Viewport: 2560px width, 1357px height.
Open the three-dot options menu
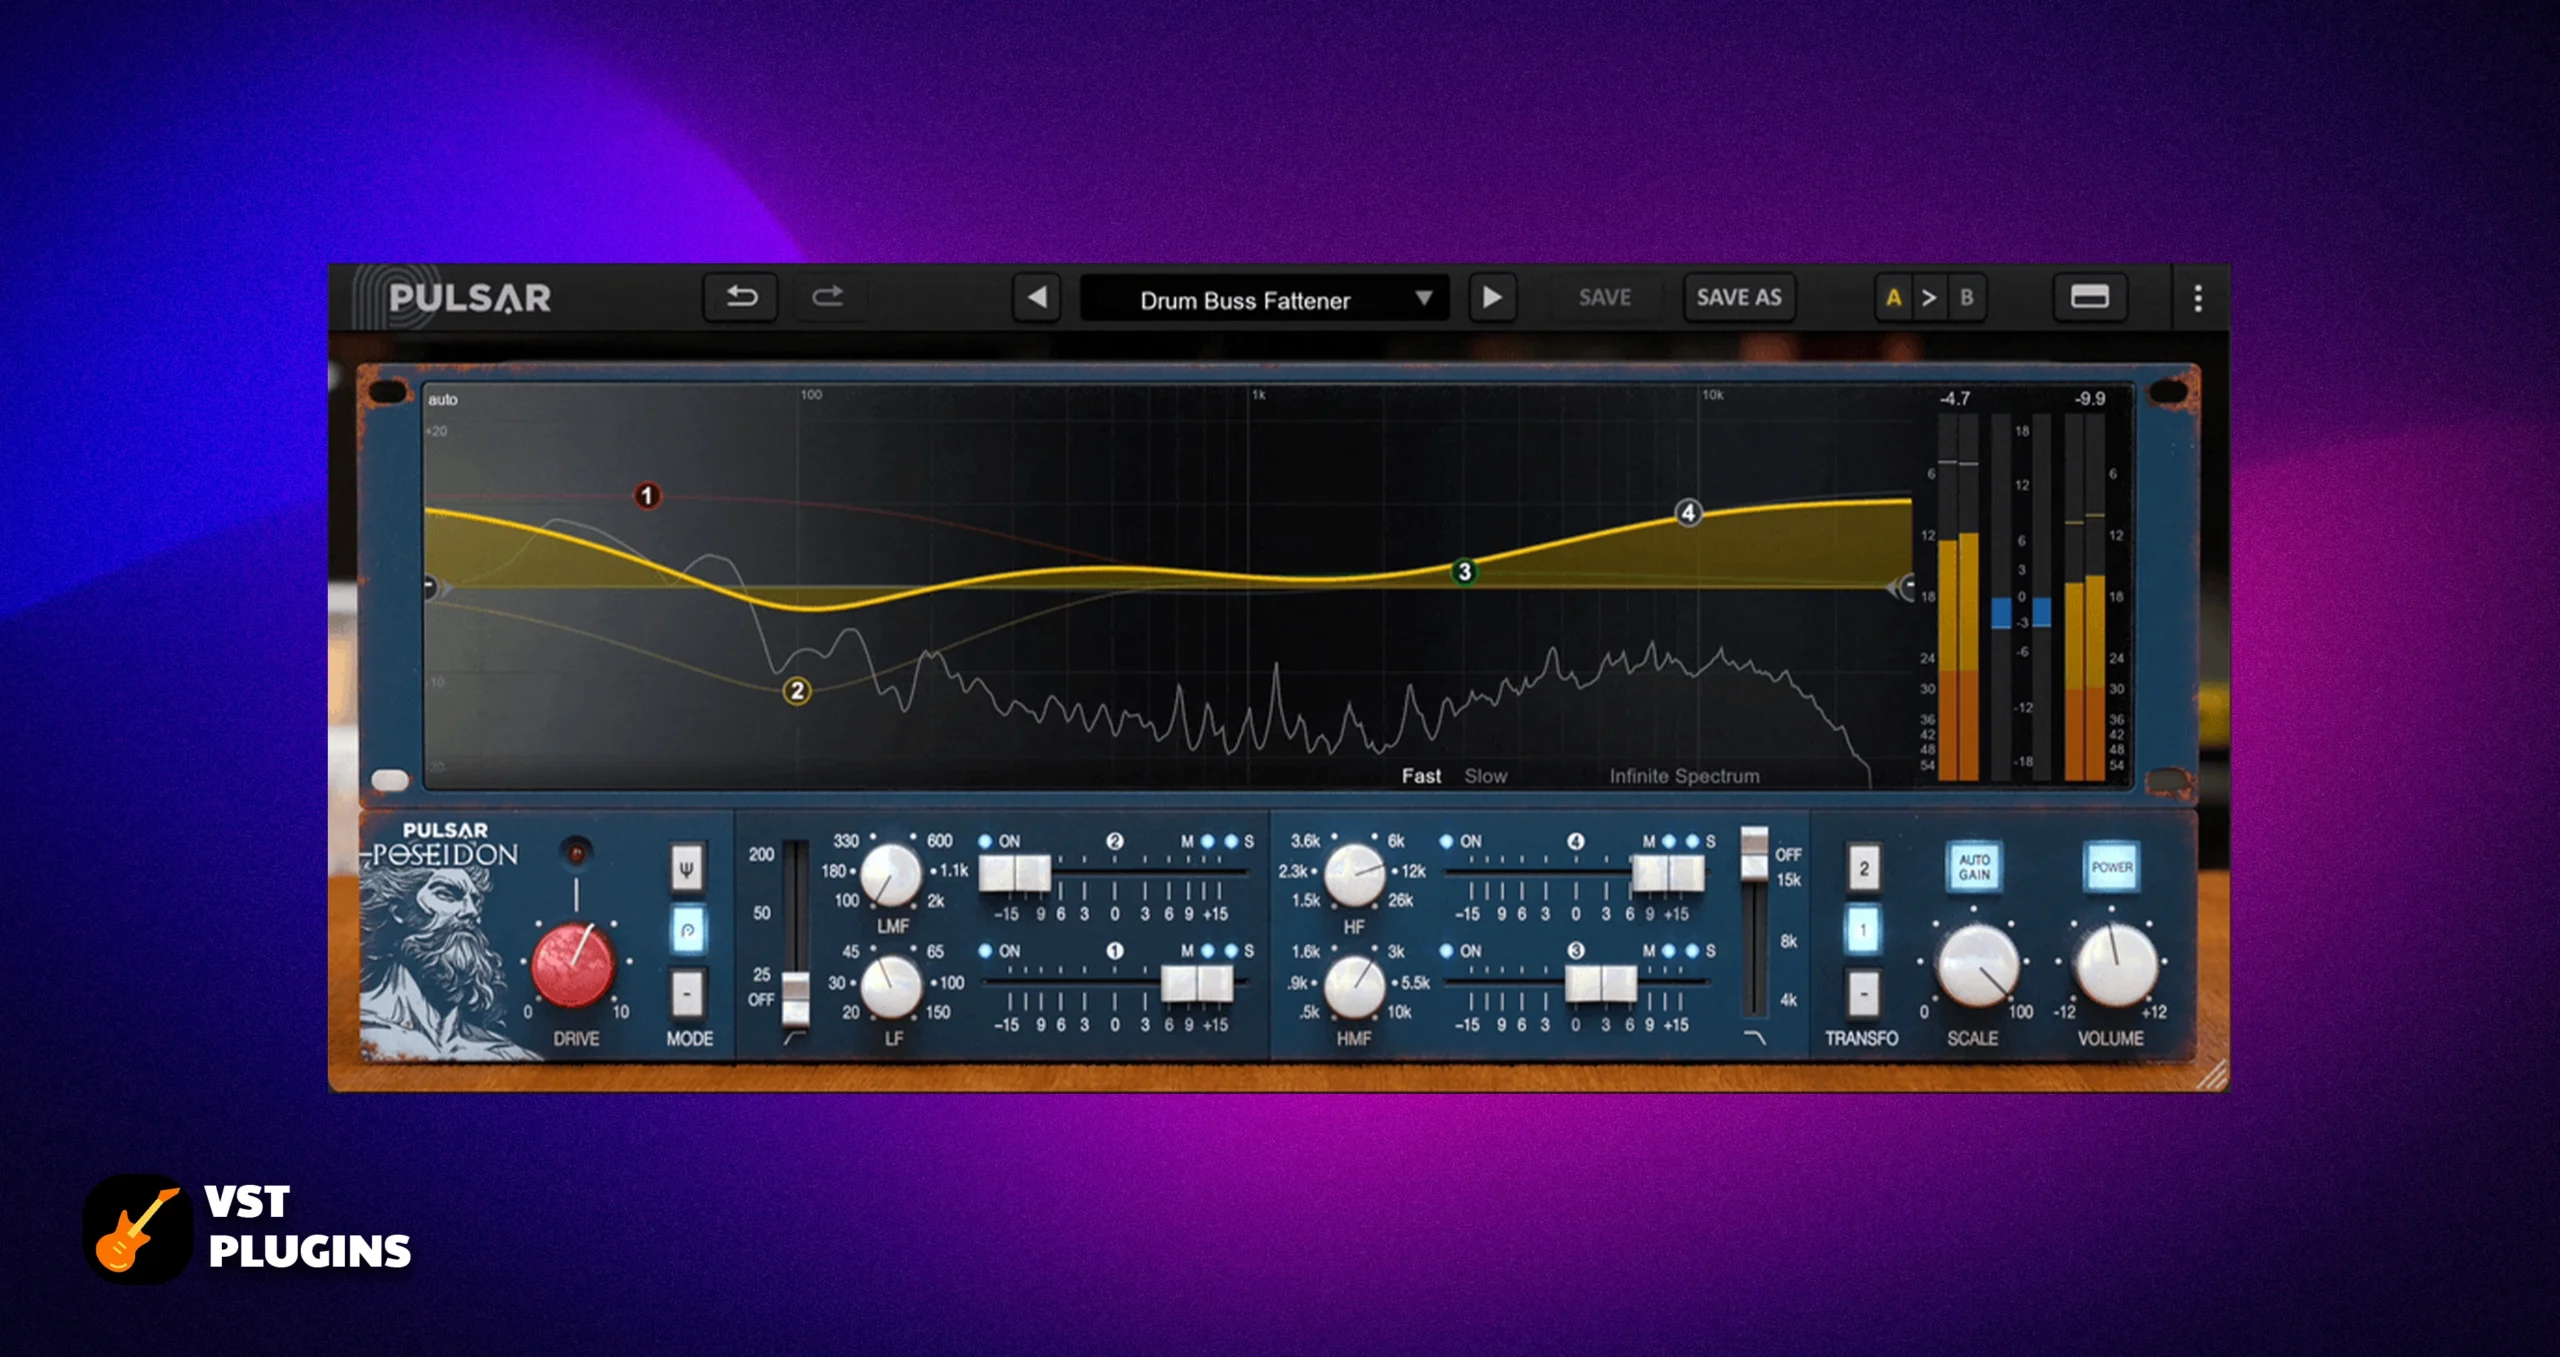2198,298
